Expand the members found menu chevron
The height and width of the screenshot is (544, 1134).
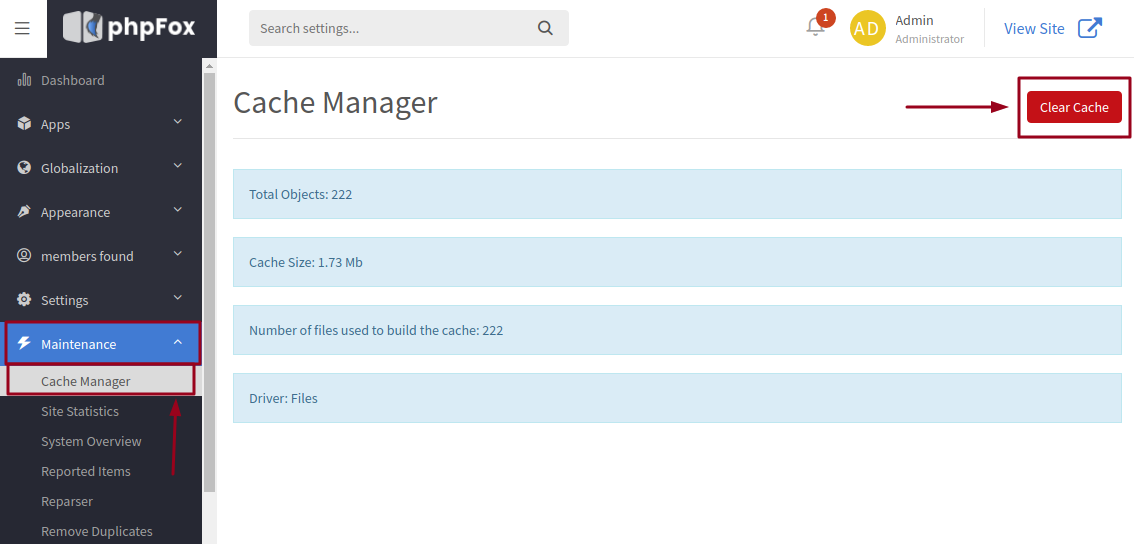pyautogui.click(x=178, y=255)
